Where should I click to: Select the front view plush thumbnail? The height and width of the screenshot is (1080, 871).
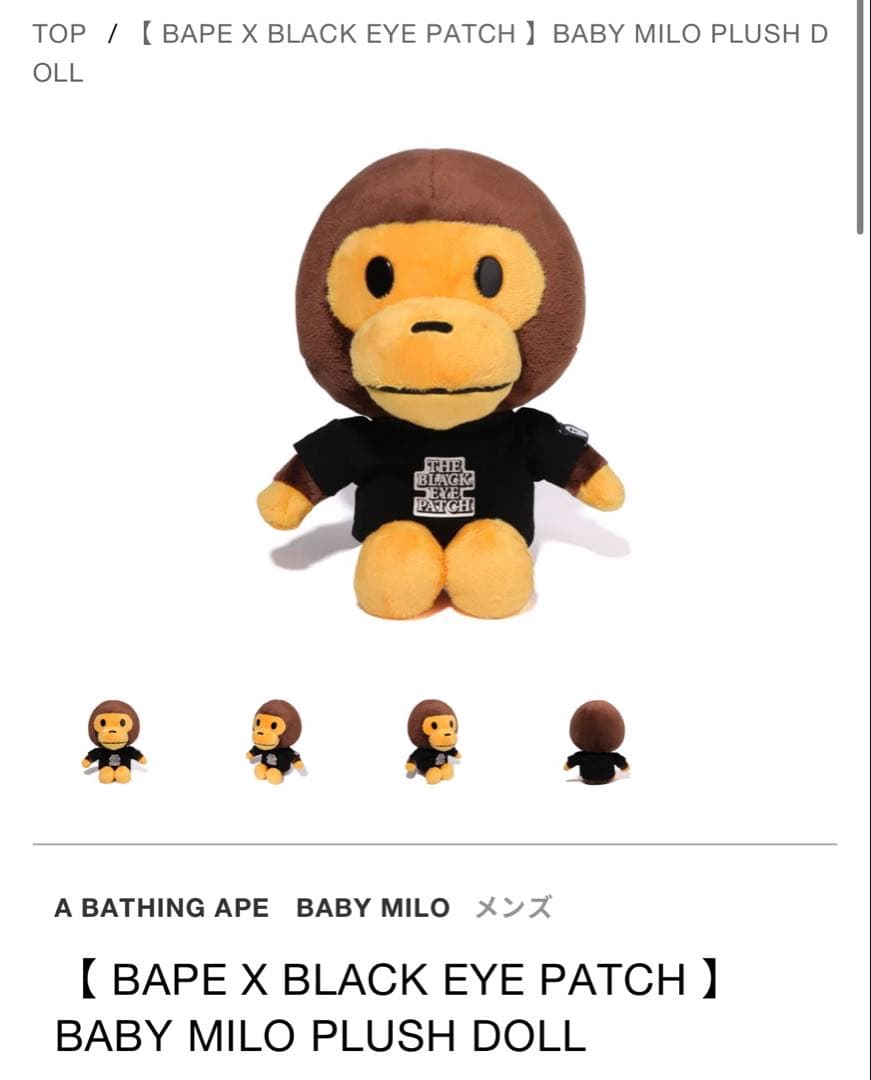114,742
